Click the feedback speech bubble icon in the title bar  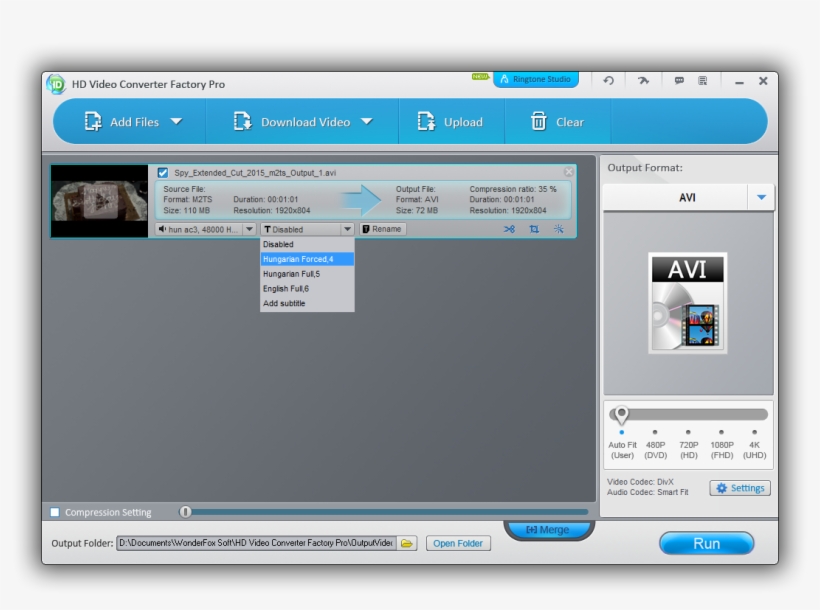pyautogui.click(x=679, y=81)
